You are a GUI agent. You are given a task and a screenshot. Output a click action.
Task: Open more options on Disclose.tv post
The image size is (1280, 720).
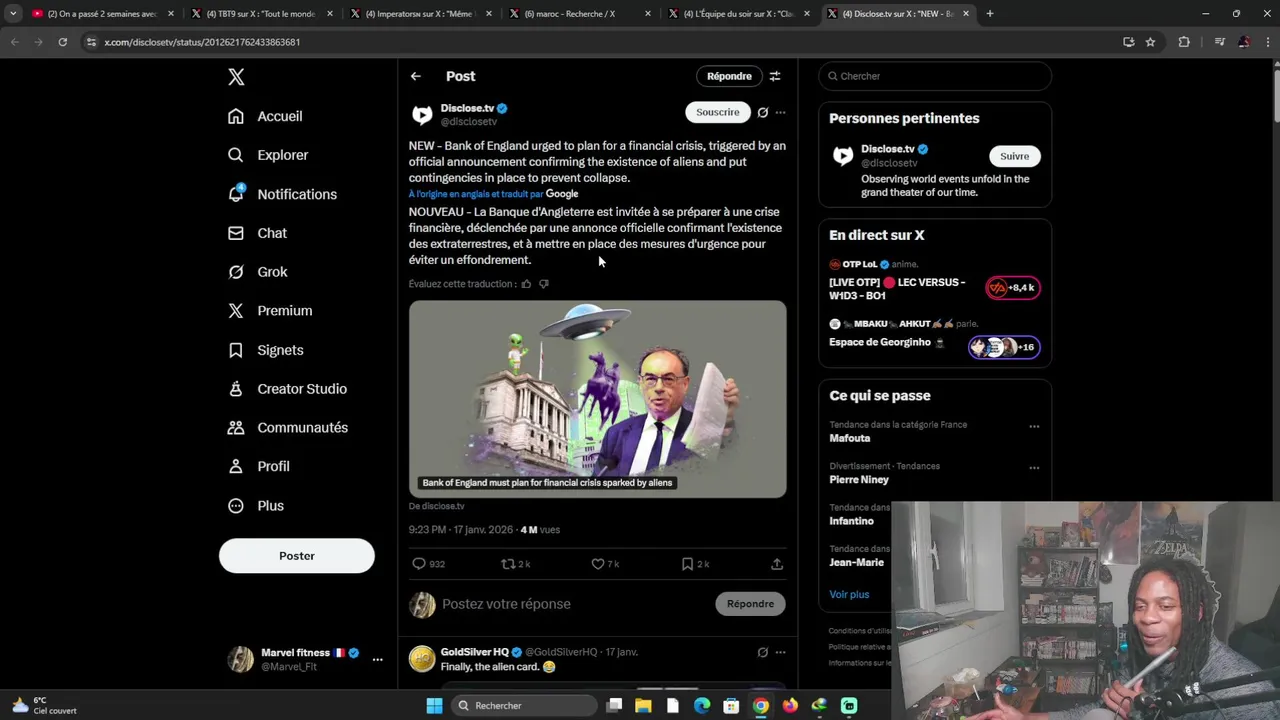coord(780,112)
